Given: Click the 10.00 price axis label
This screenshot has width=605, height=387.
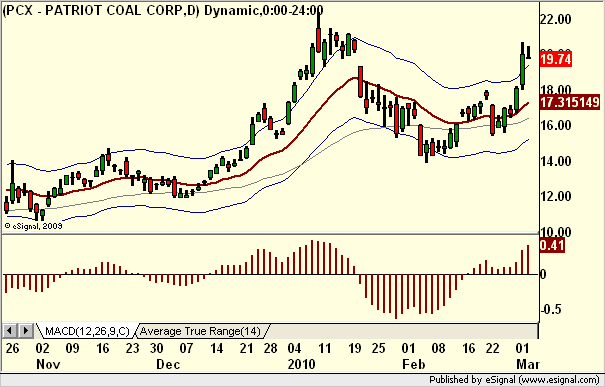Looking at the screenshot, I should (x=556, y=232).
